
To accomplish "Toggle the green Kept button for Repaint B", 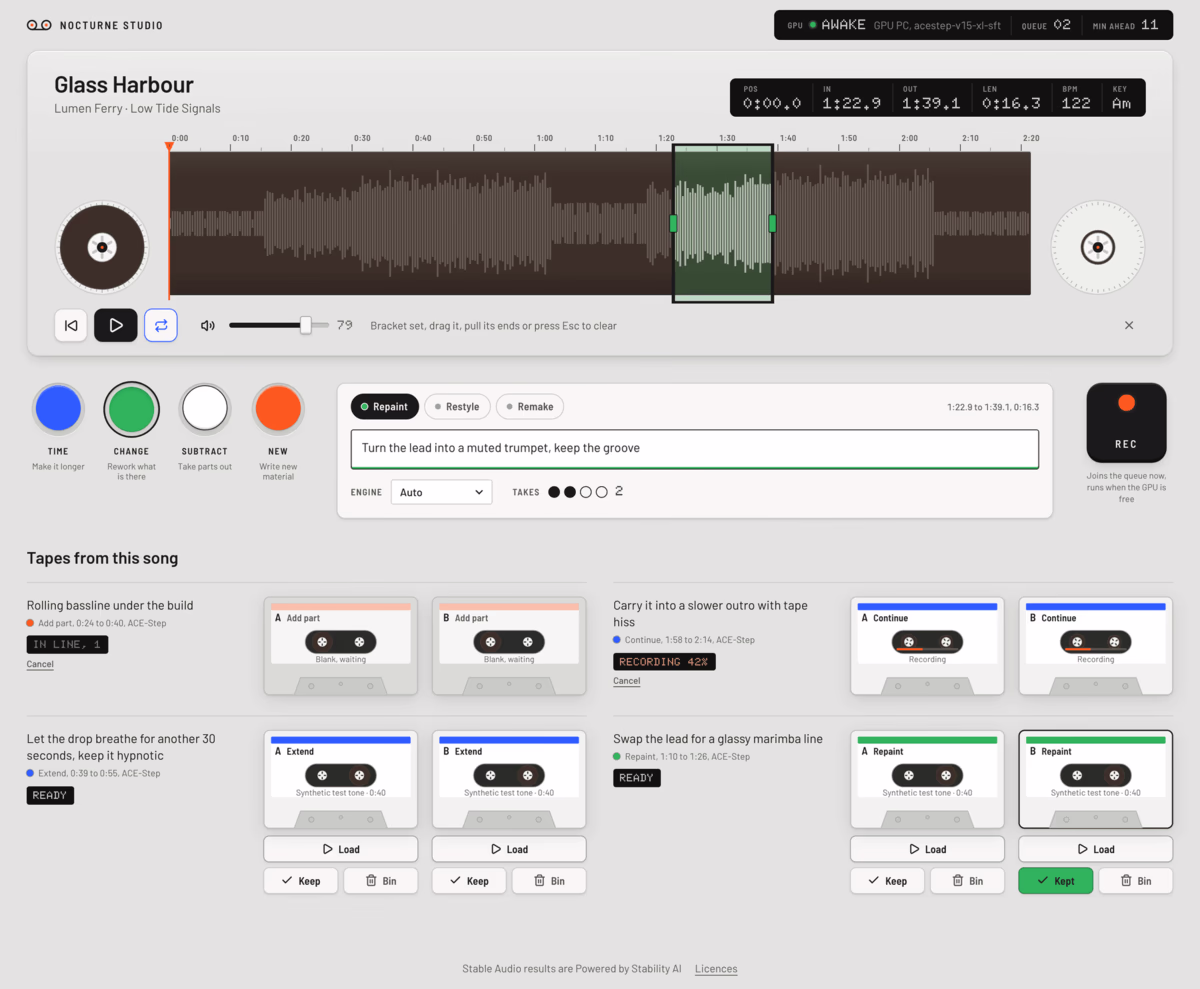I will click(1055, 881).
